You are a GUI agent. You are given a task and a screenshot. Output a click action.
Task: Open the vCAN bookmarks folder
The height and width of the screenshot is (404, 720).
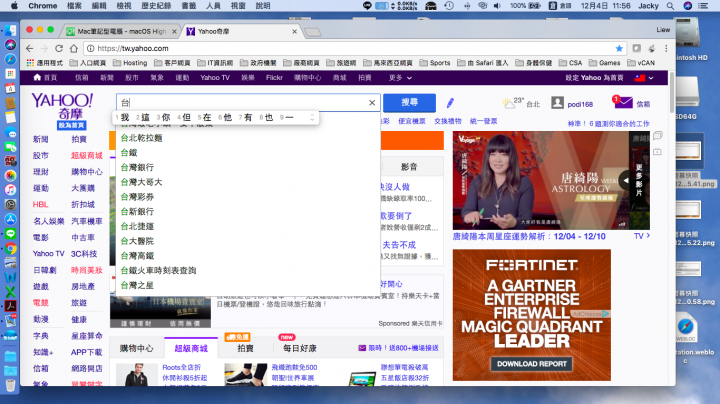[x=641, y=62]
